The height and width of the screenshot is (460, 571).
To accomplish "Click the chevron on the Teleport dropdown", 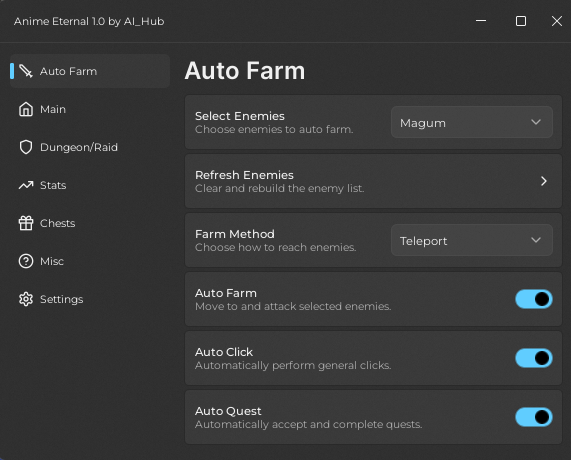I will pyautogui.click(x=536, y=240).
